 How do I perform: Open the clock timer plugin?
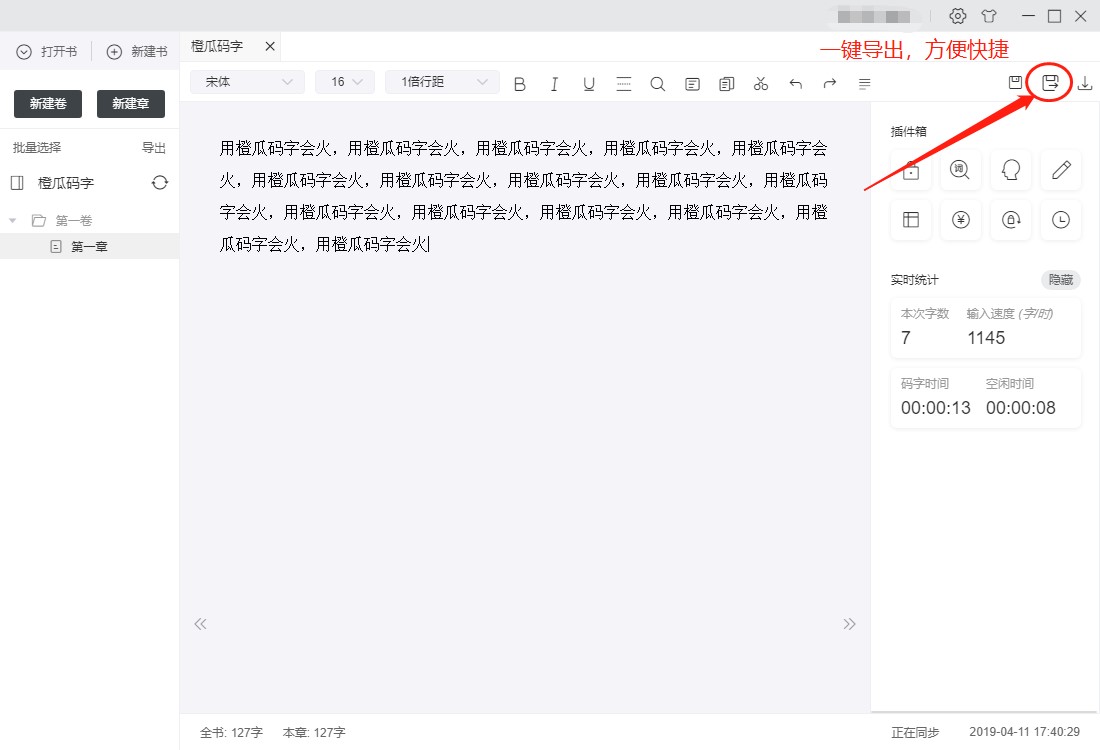pos(1061,221)
